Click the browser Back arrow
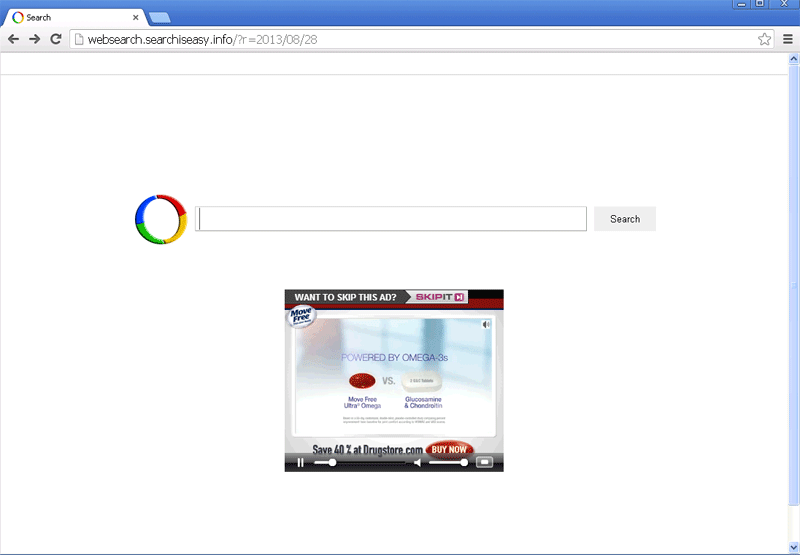This screenshot has width=800, height=555. [x=14, y=39]
